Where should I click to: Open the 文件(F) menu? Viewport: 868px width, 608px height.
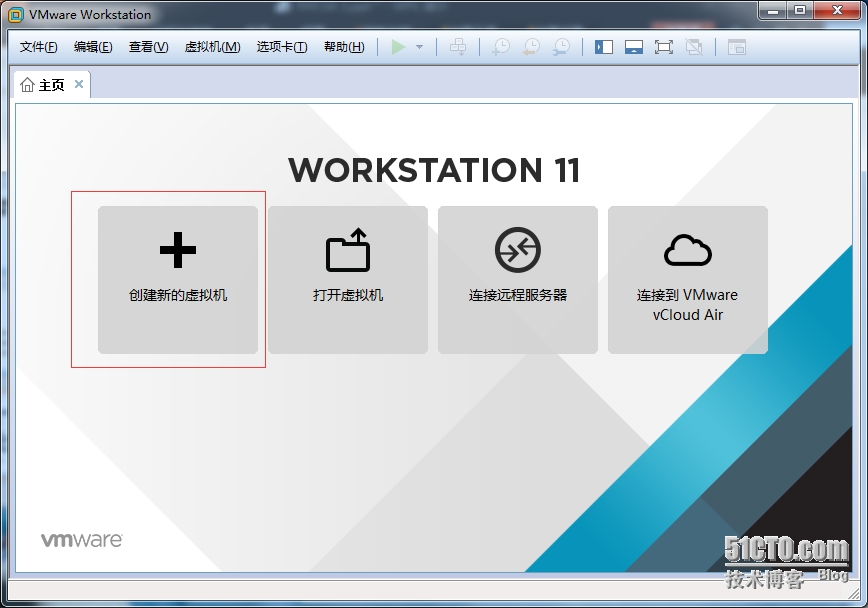(x=38, y=47)
